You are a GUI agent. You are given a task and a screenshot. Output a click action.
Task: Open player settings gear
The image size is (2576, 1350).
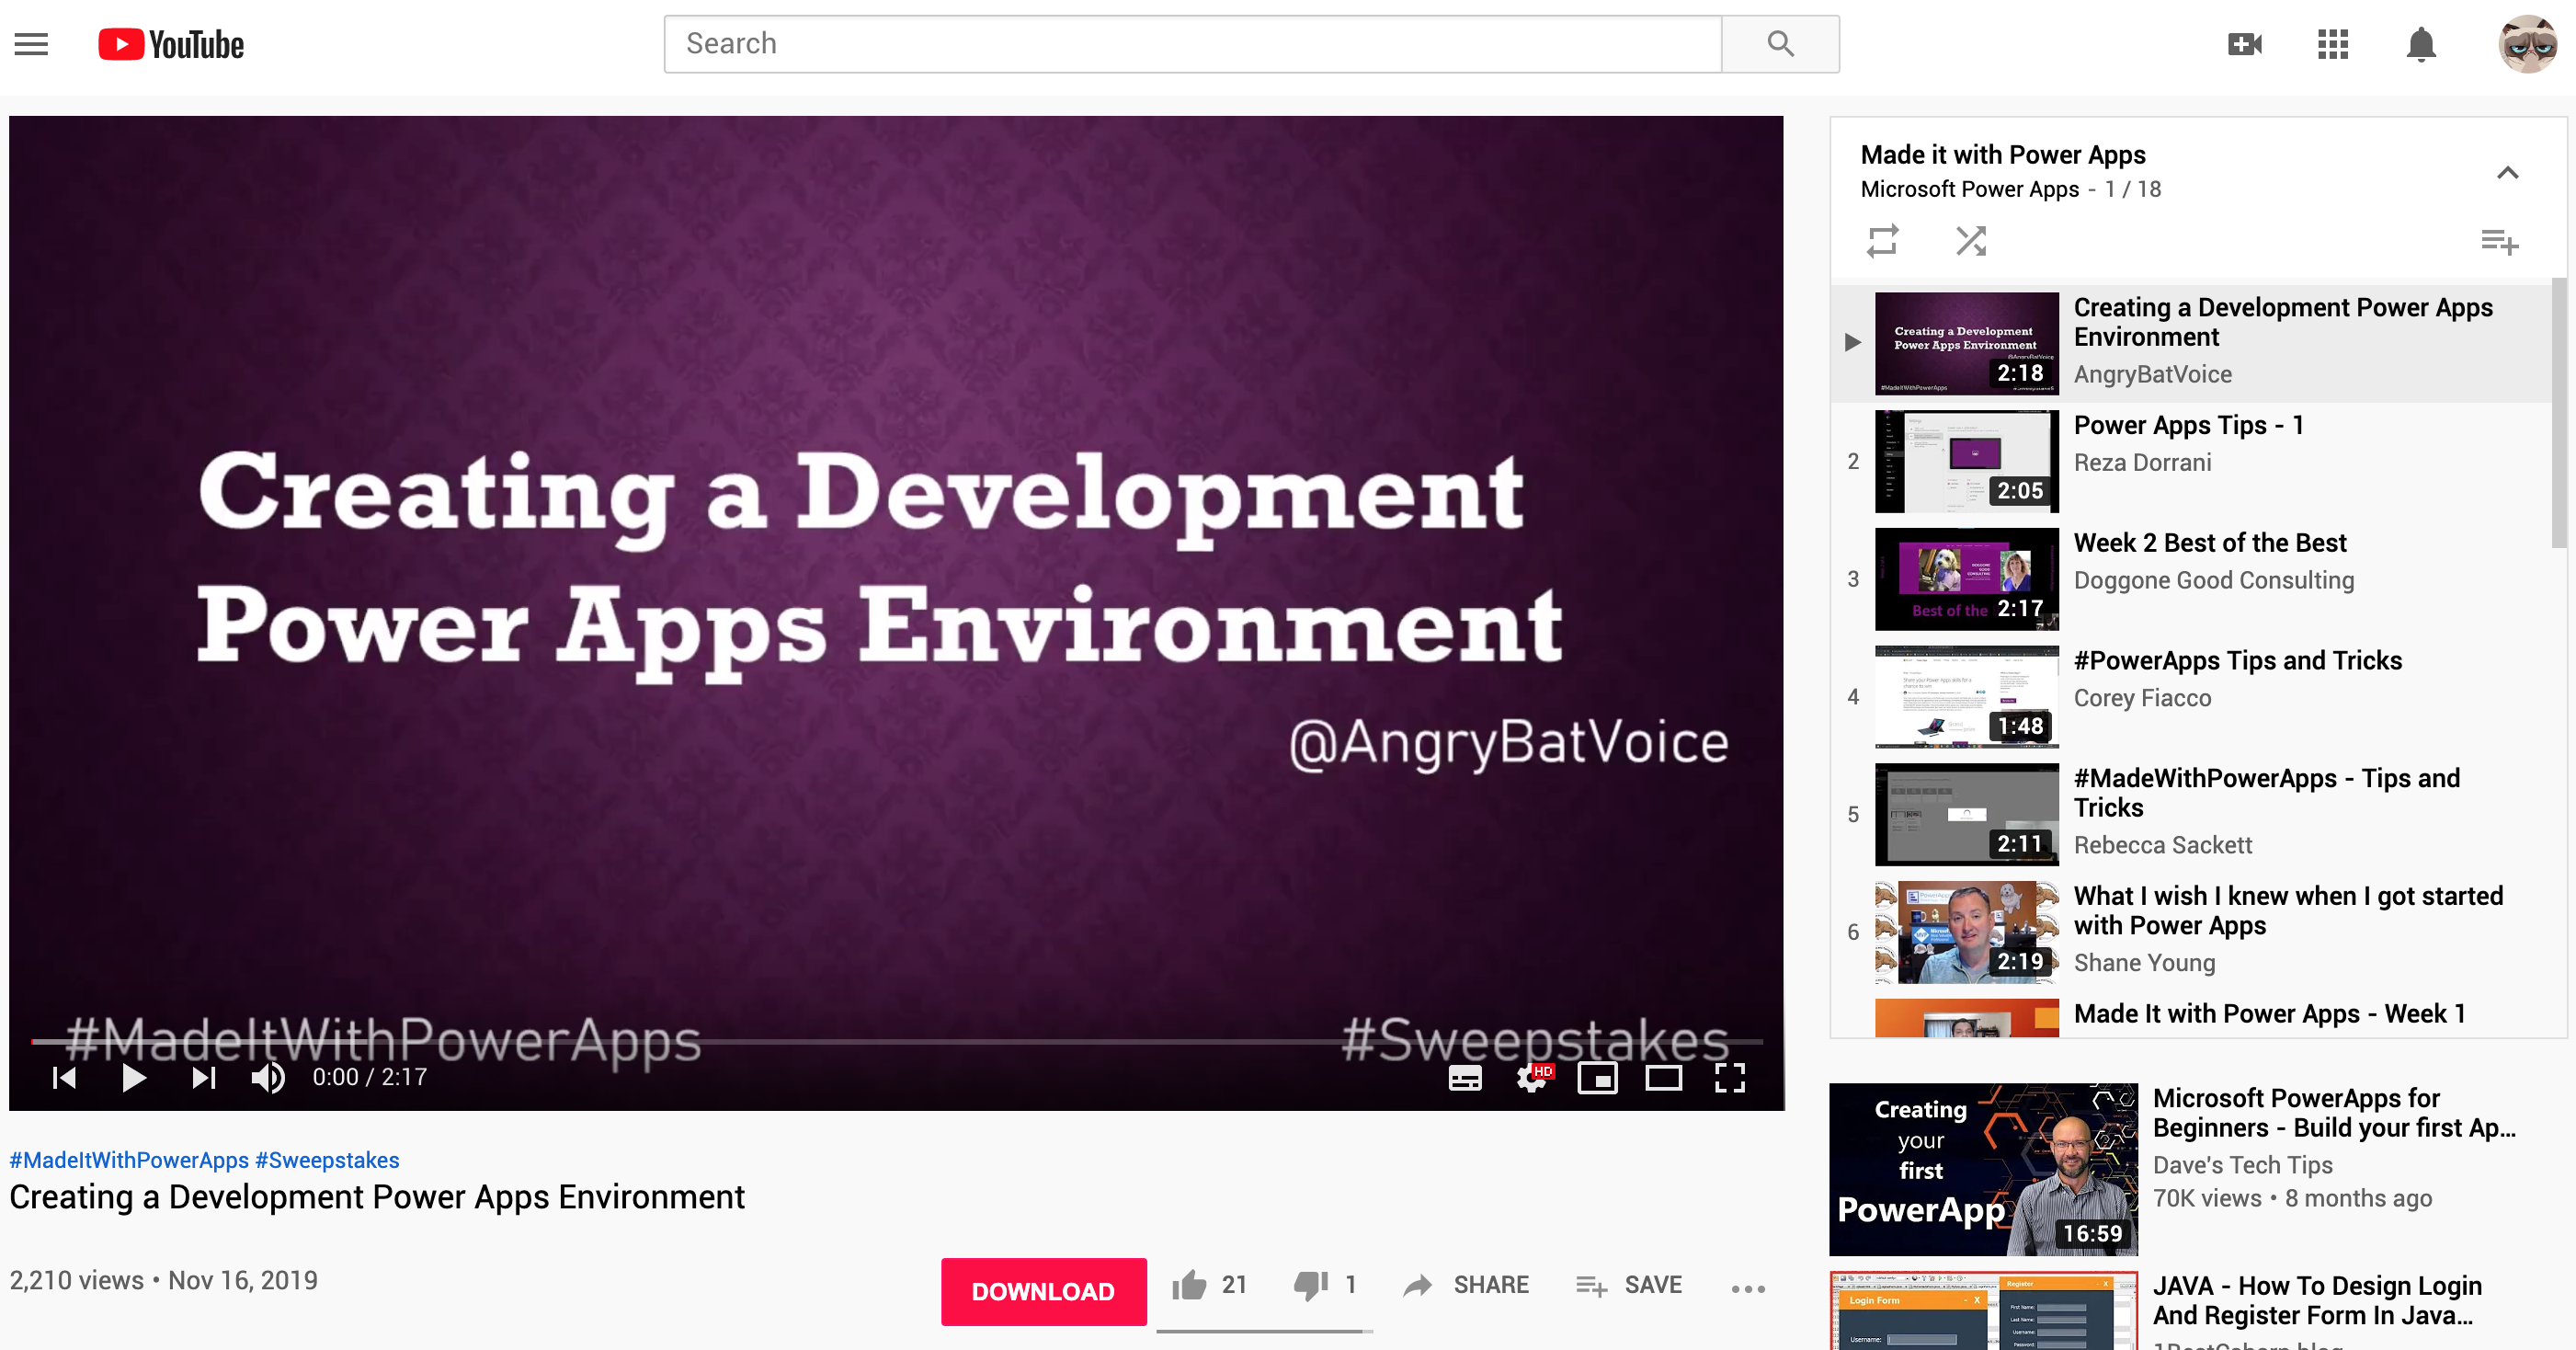click(1533, 1077)
